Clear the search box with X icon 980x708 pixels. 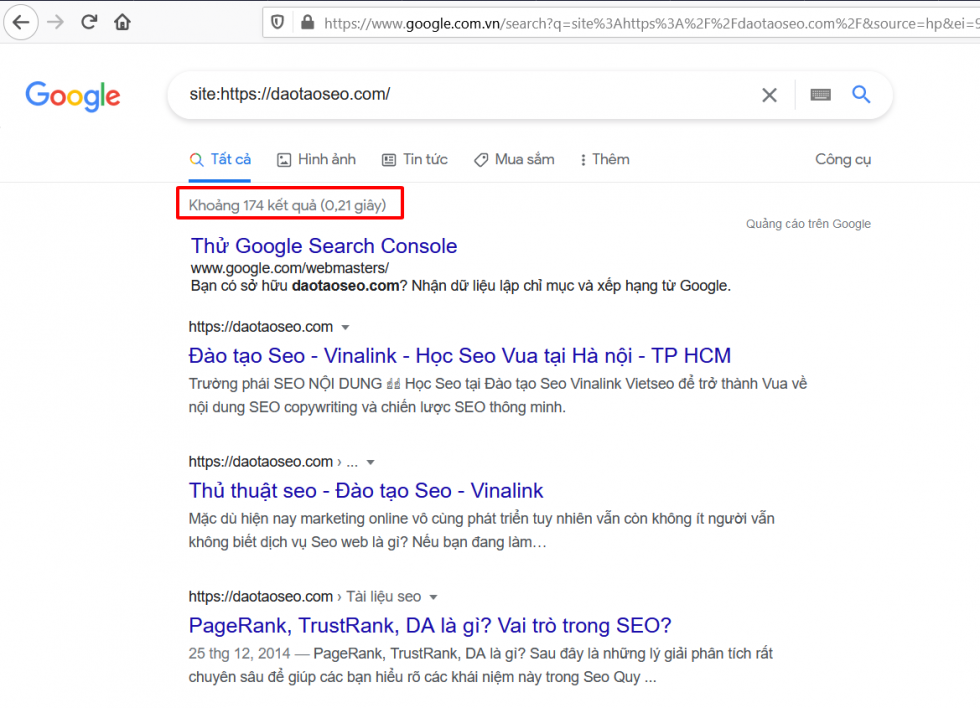[769, 95]
